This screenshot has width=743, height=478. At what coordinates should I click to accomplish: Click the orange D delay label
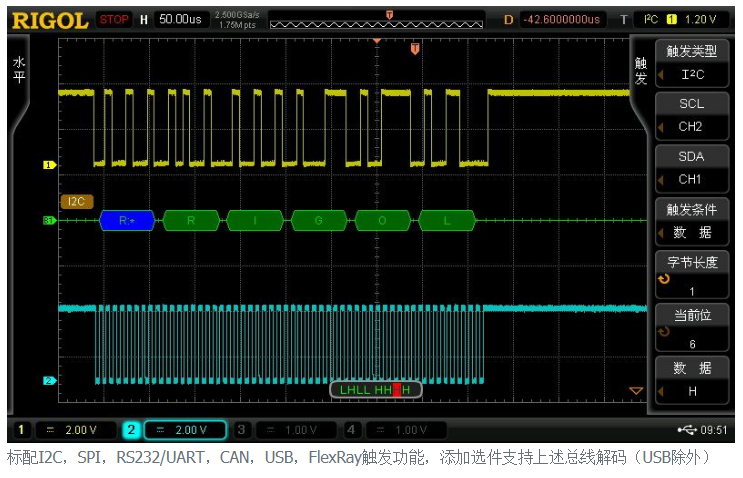(508, 20)
